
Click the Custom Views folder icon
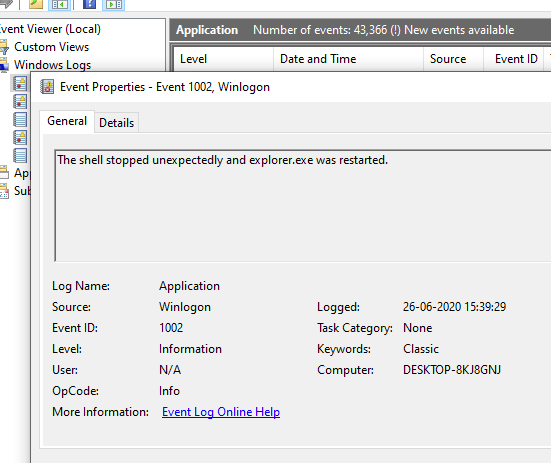point(4,47)
